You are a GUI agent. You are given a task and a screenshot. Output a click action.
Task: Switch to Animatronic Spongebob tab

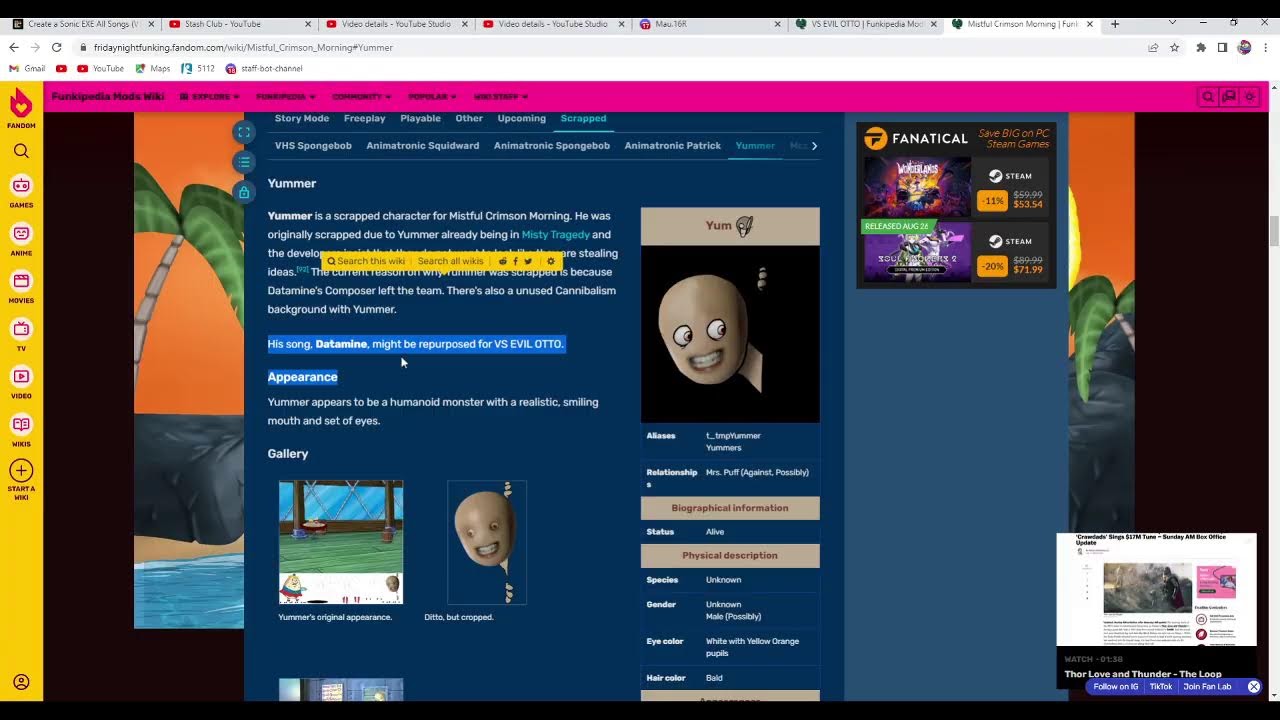pos(552,146)
